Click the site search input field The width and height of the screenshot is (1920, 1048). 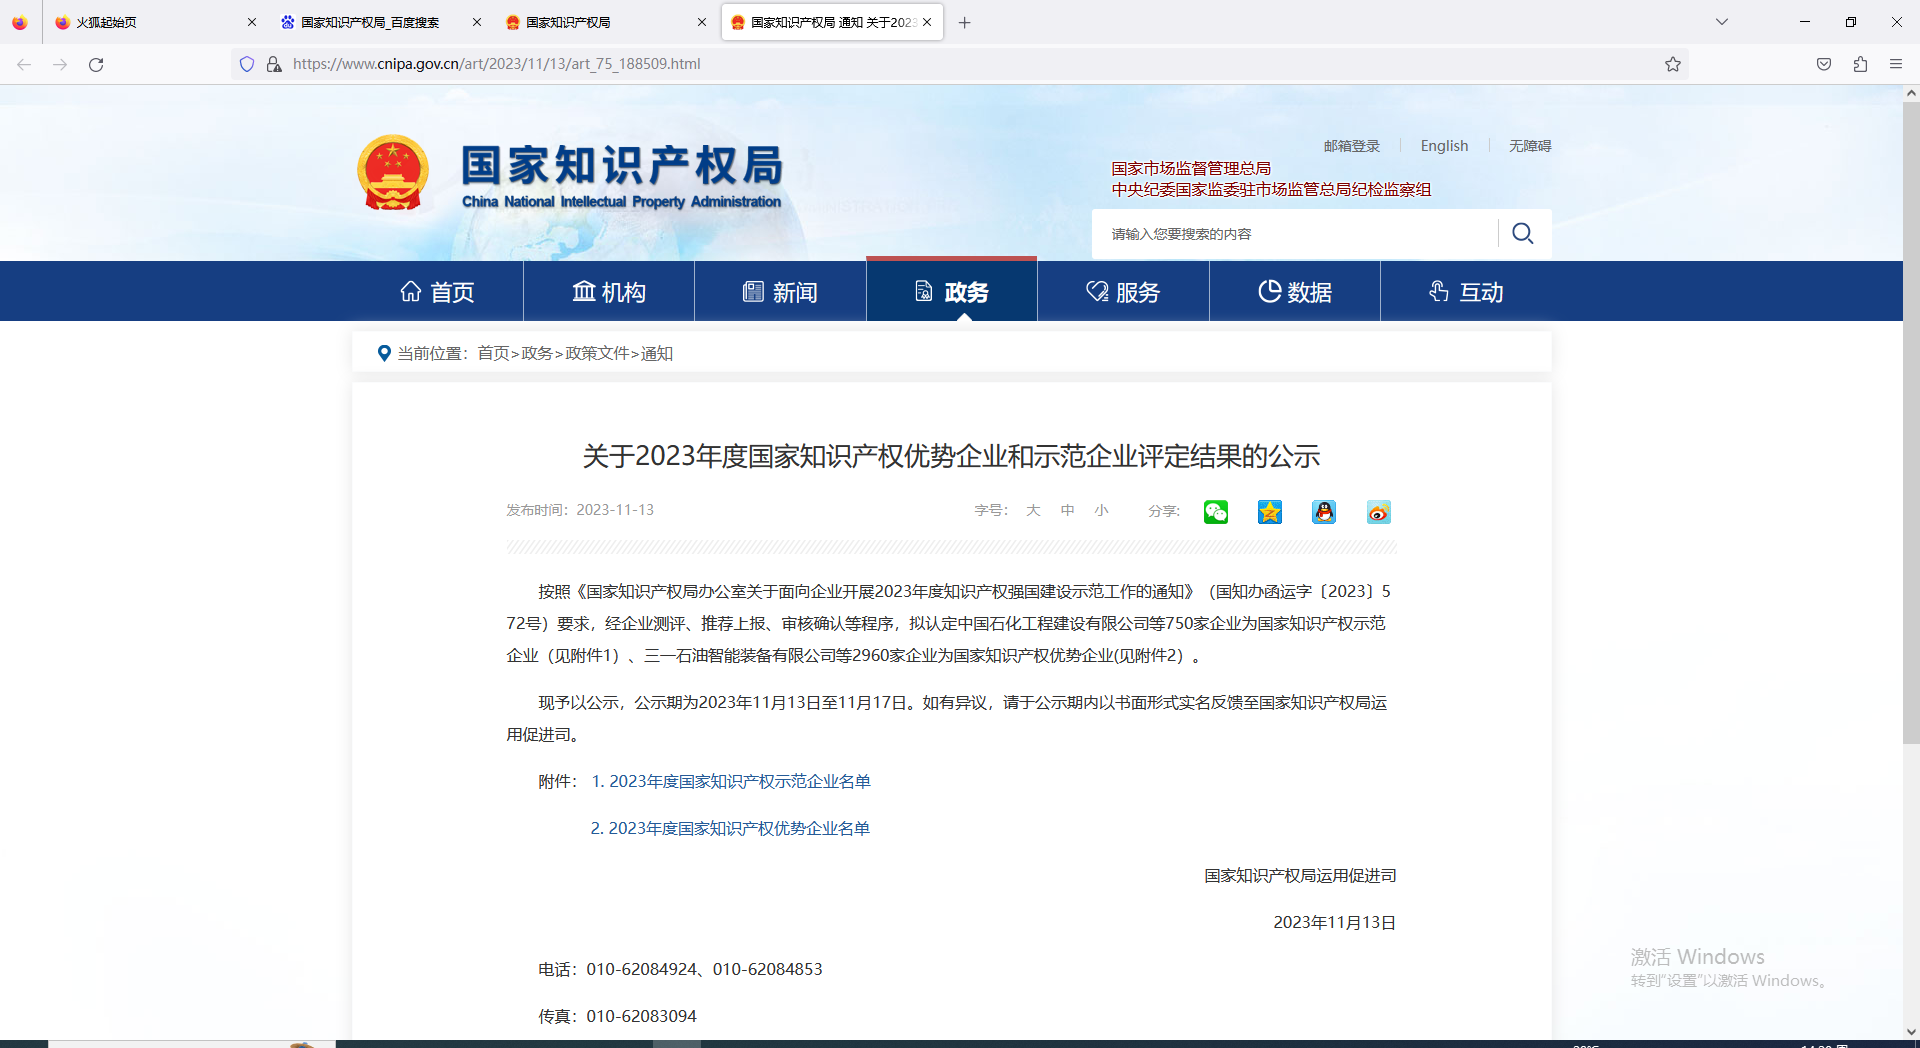point(1295,234)
